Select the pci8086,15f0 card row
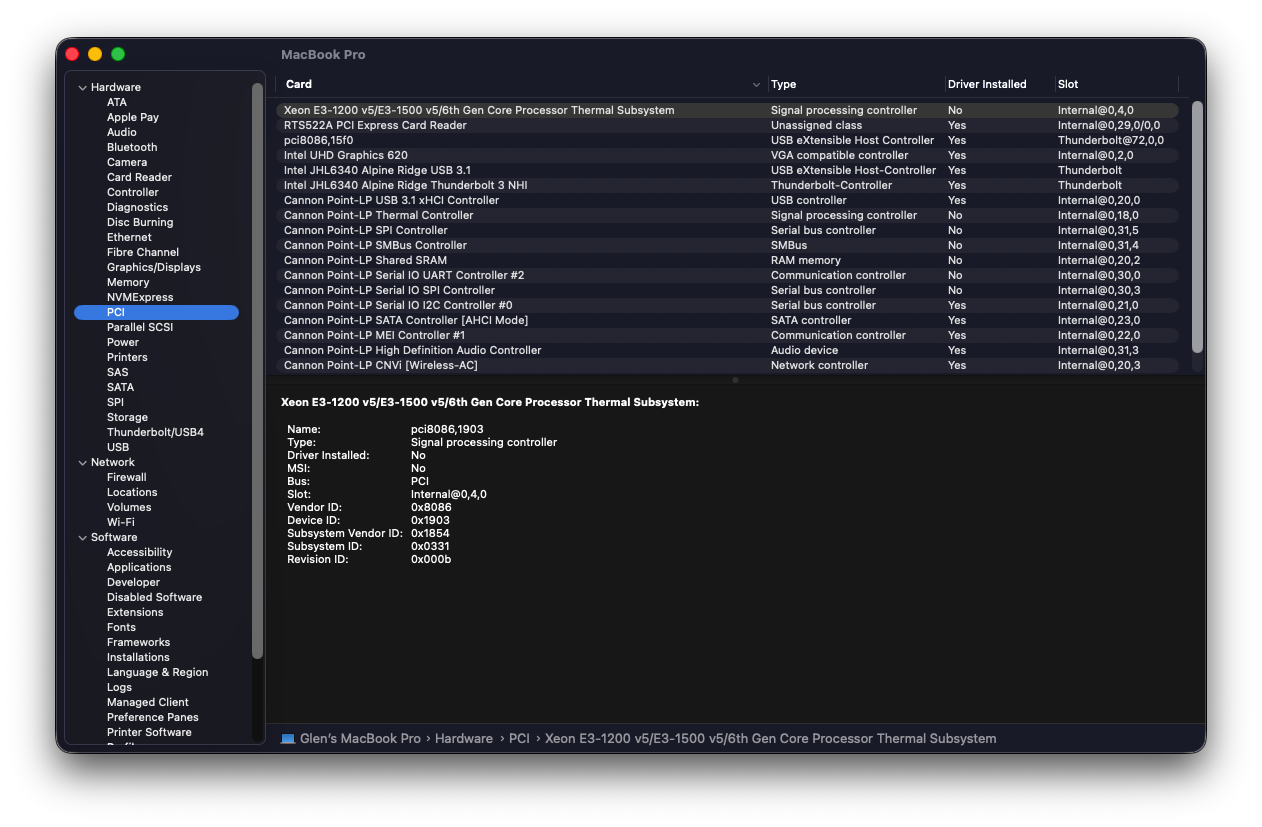This screenshot has width=1262, height=827. (727, 140)
